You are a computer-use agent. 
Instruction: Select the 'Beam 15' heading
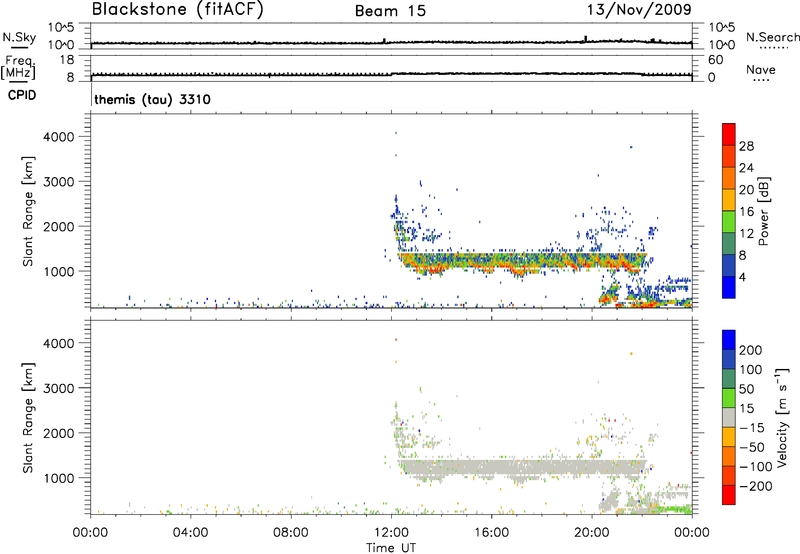[x=390, y=11]
